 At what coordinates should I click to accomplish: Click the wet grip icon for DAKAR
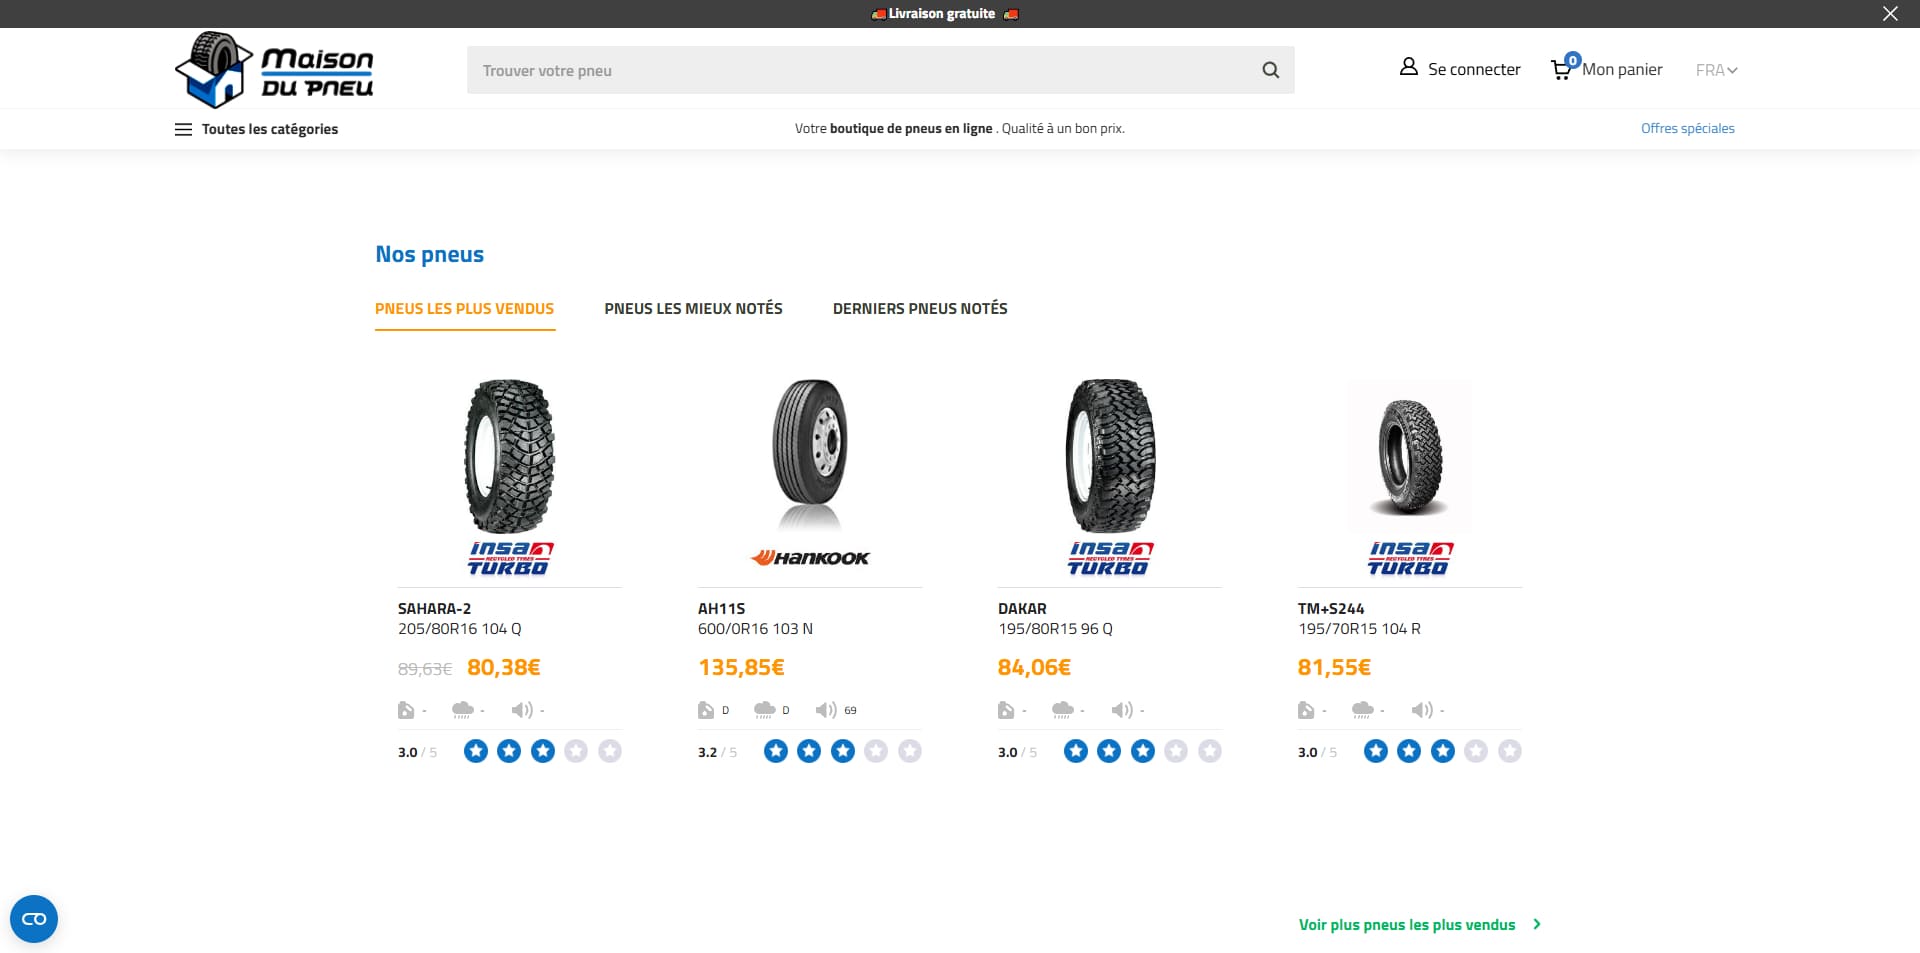tap(1062, 710)
